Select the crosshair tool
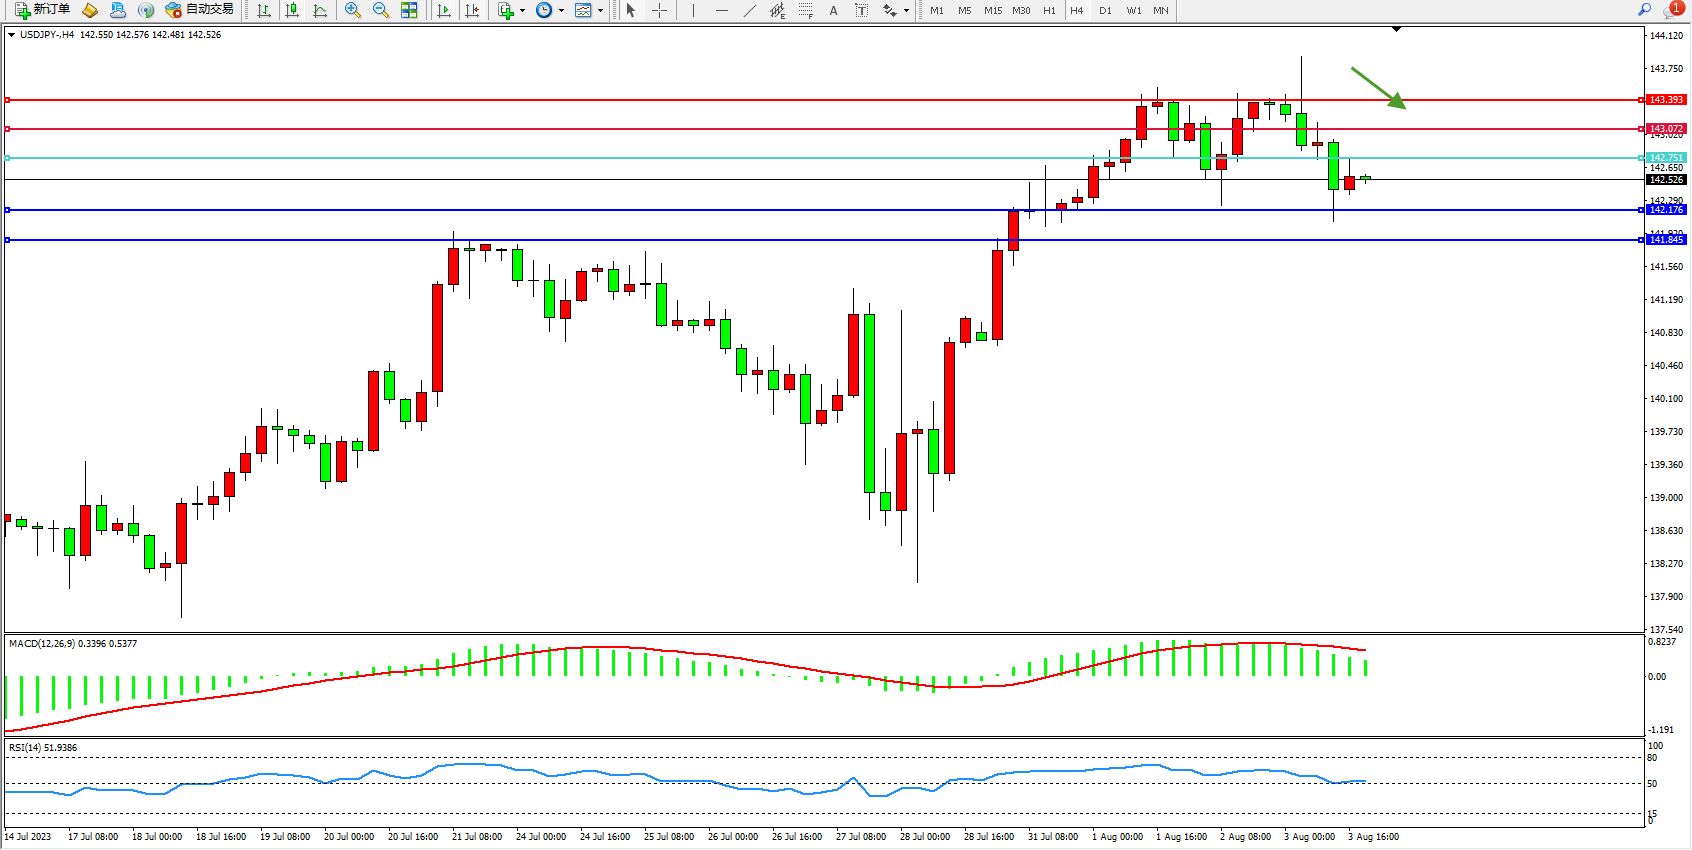 [x=660, y=10]
